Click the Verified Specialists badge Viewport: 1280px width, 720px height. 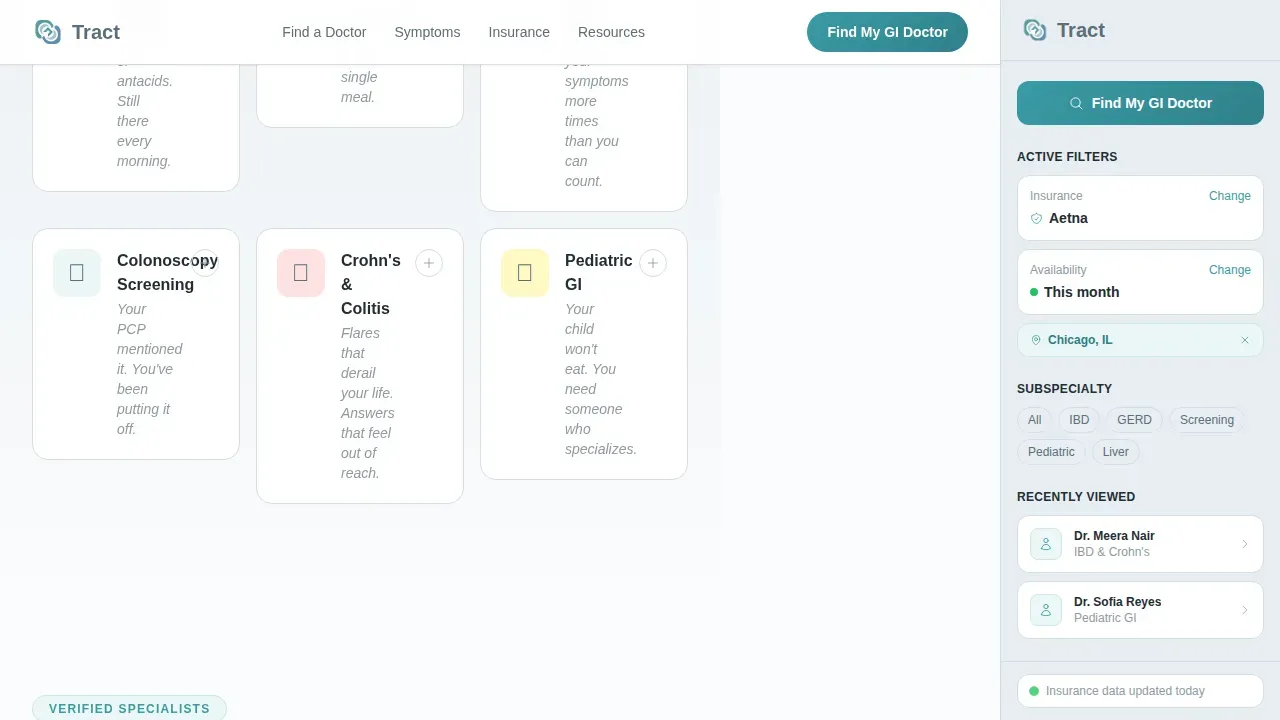(x=130, y=708)
